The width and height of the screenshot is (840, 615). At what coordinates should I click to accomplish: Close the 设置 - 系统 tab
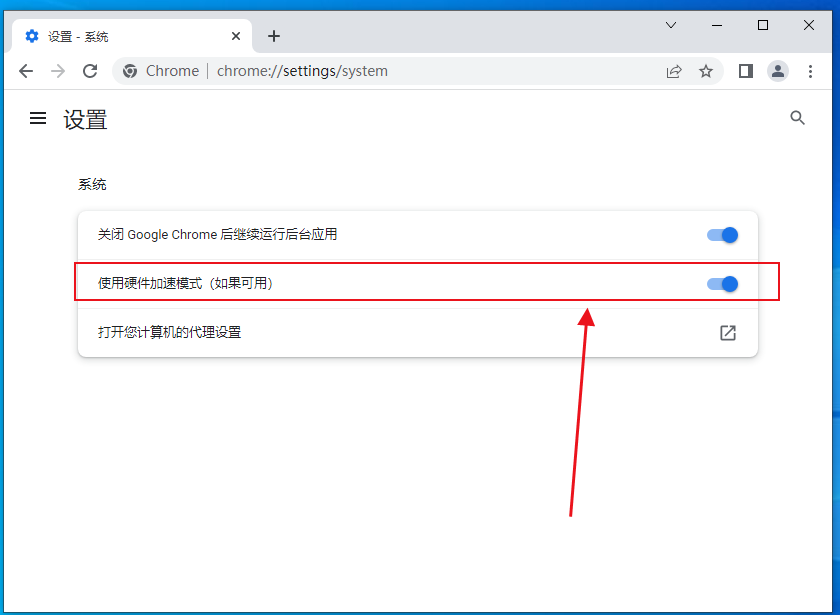pyautogui.click(x=236, y=36)
